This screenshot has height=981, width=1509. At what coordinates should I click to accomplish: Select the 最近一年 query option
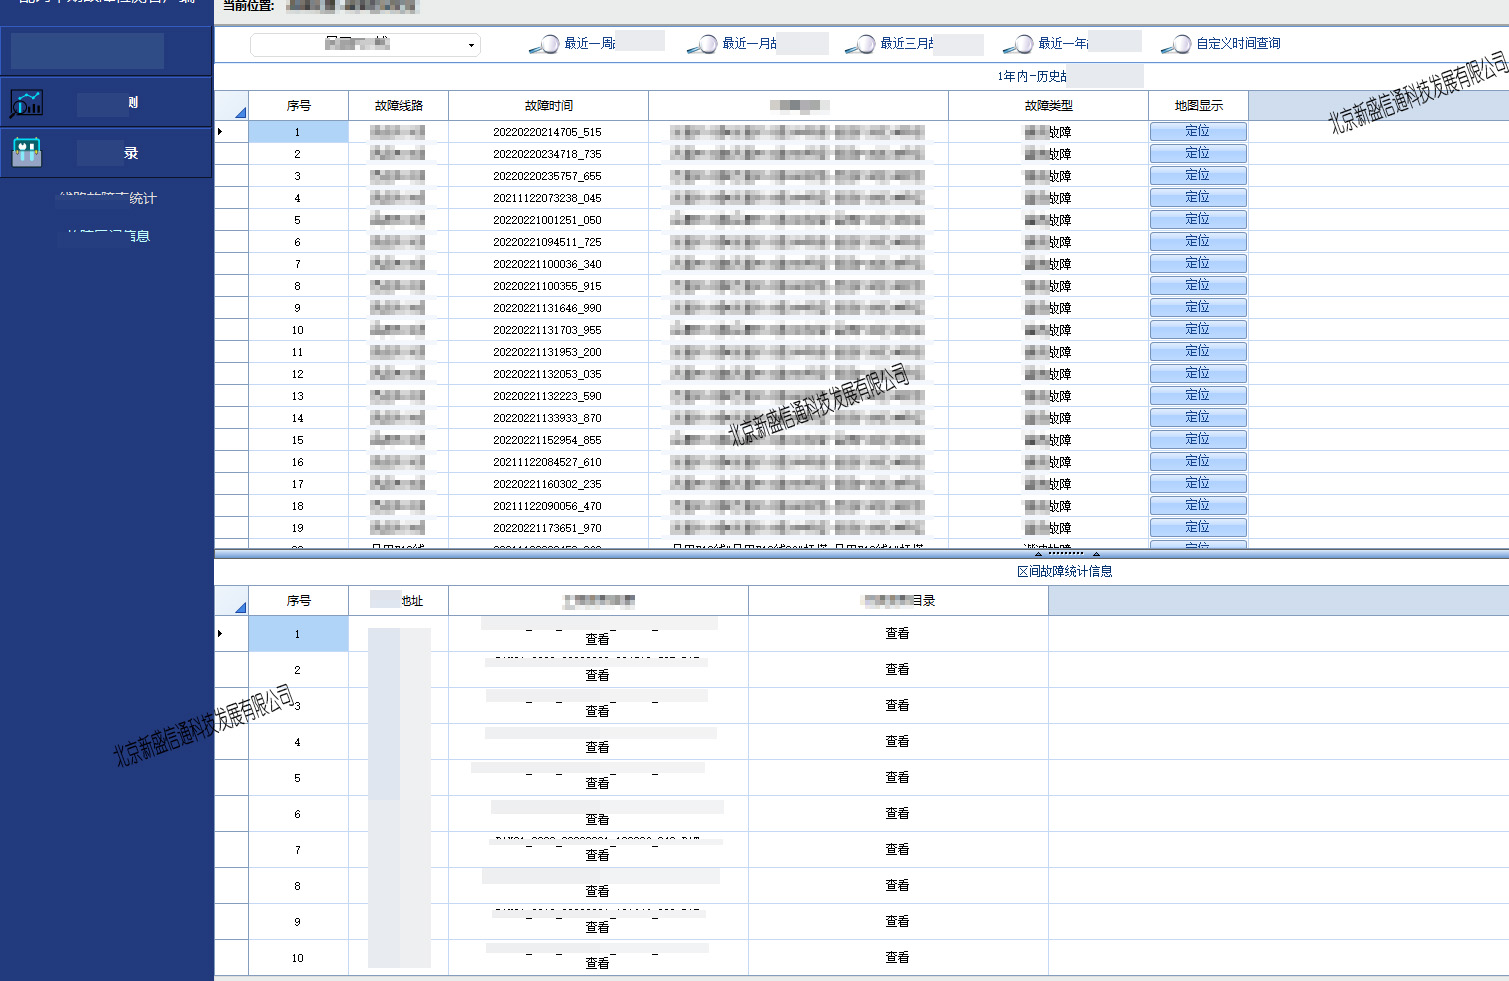click(x=1064, y=44)
